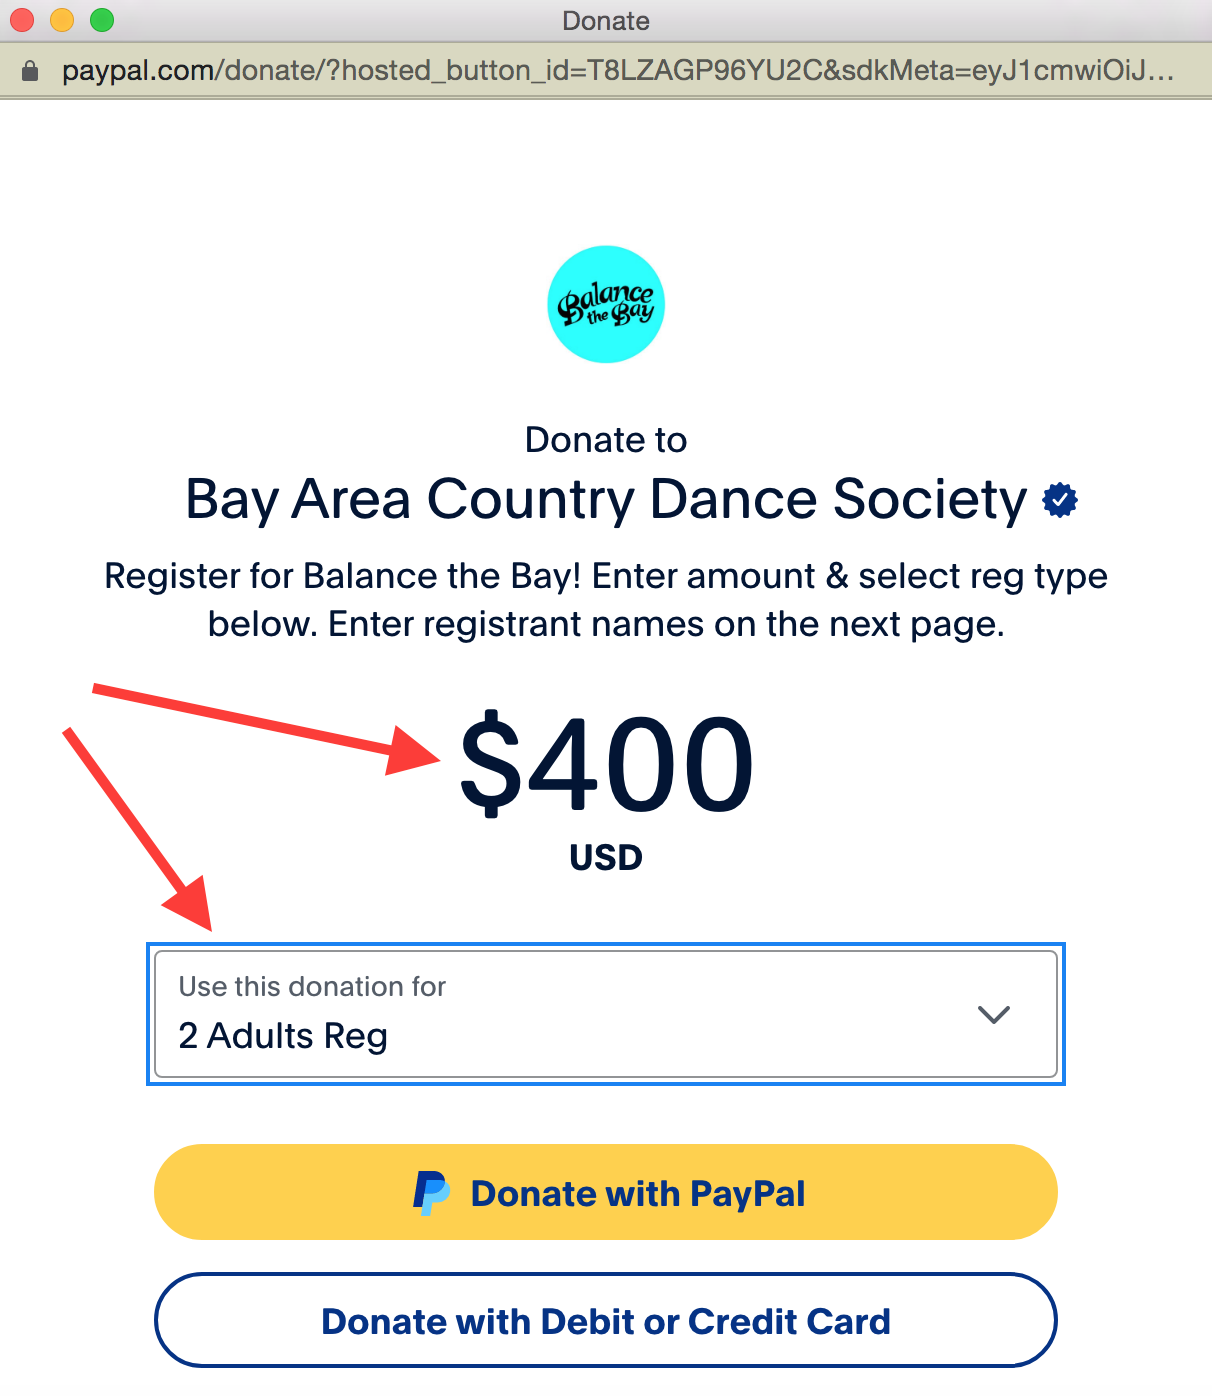1212x1396 pixels.
Task: Click the blue verified badge icon
Action: (x=1060, y=499)
